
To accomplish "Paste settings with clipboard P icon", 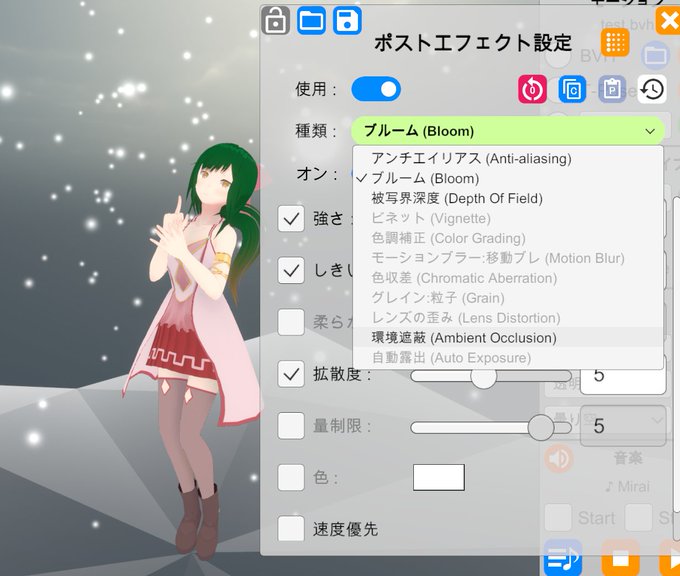I will tap(612, 89).
